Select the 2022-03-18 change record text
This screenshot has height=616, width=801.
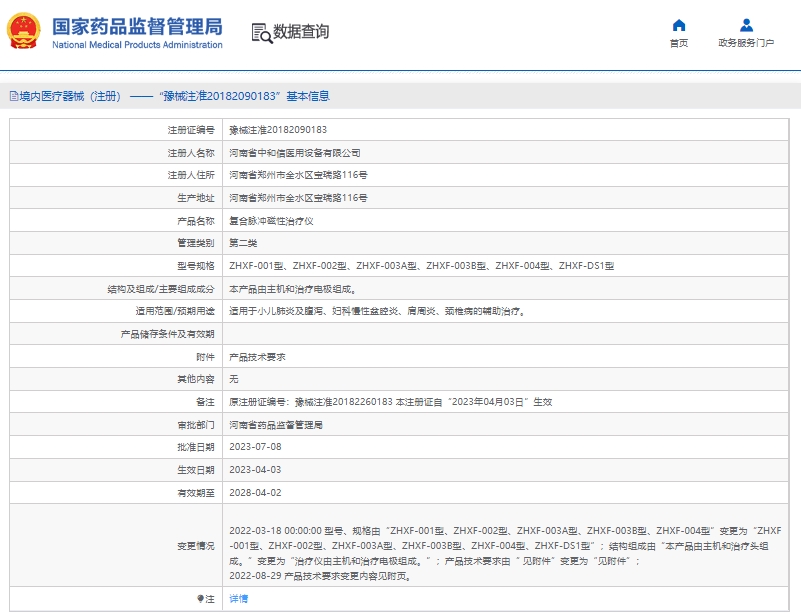[505, 546]
